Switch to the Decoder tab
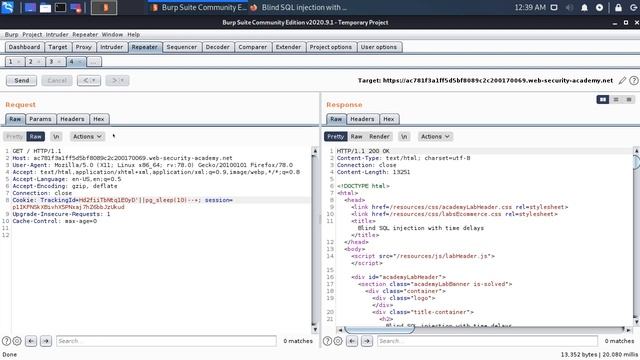The image size is (640, 360). pyautogui.click(x=218, y=47)
